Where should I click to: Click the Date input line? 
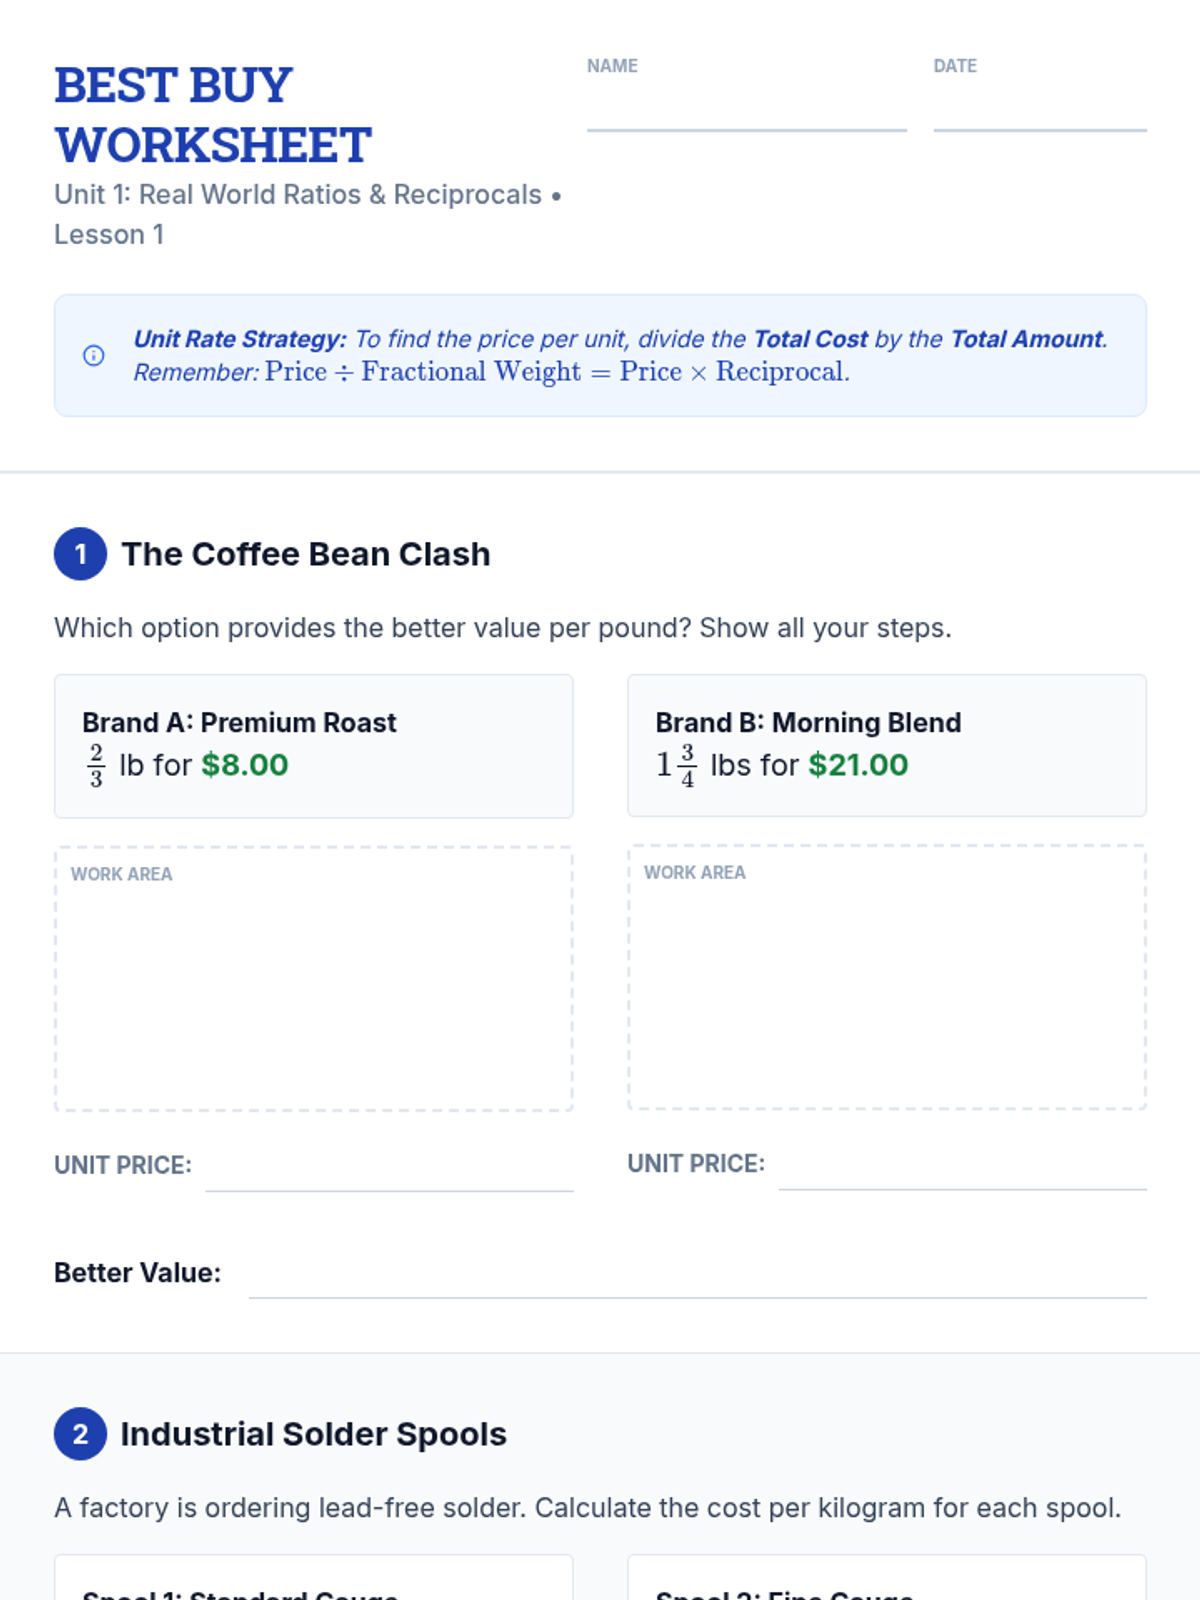pyautogui.click(x=1039, y=116)
